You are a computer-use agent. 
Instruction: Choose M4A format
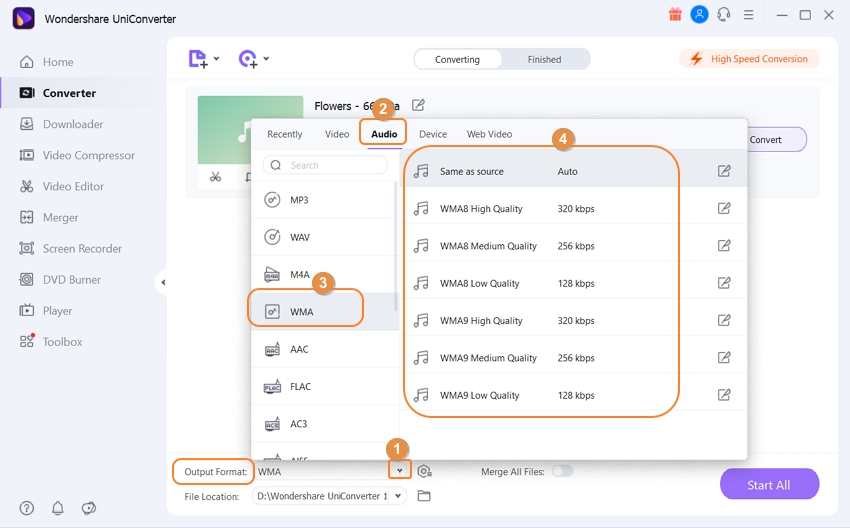(324, 274)
